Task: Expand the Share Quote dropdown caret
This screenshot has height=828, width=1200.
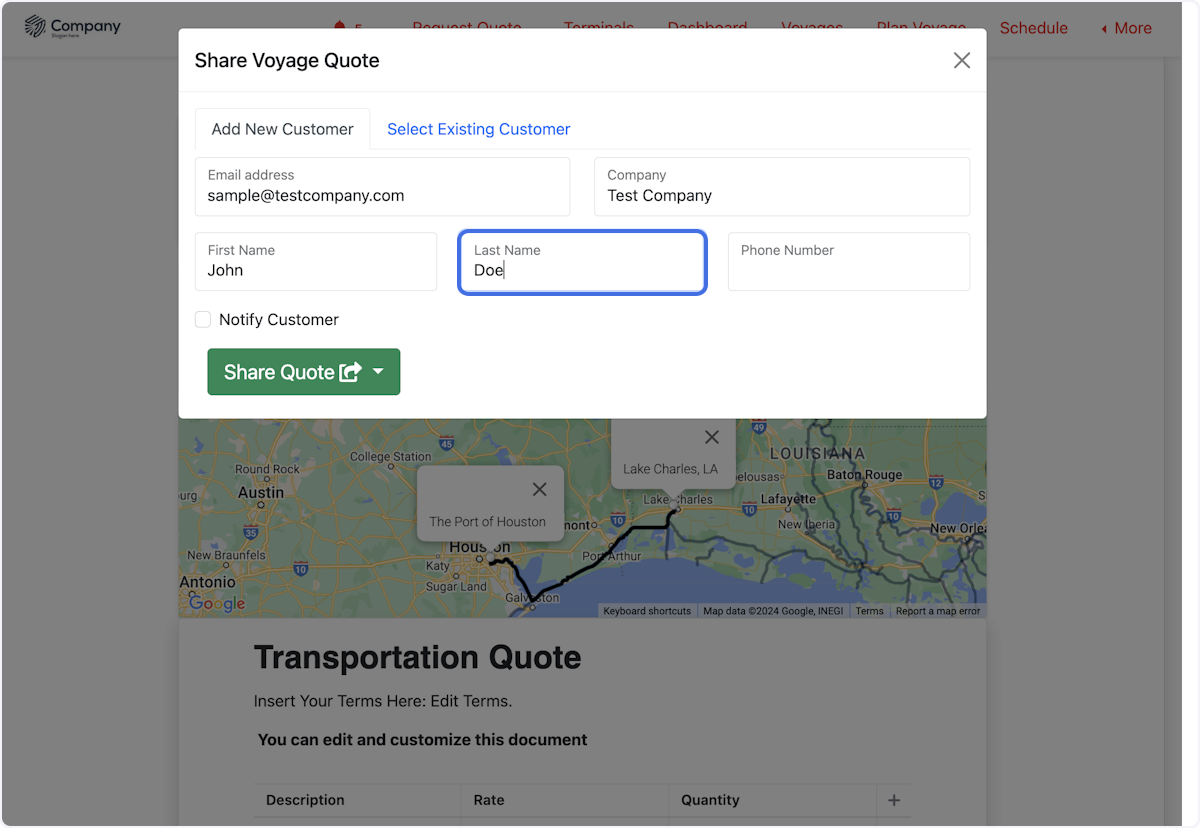Action: point(379,372)
